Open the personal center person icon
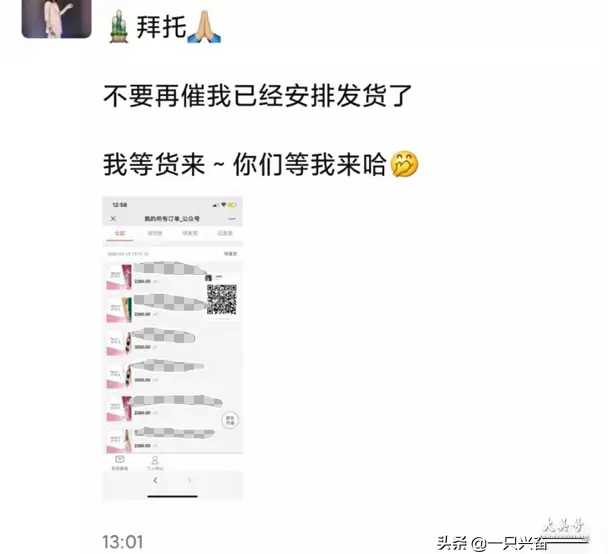The image size is (608, 554). [155, 463]
